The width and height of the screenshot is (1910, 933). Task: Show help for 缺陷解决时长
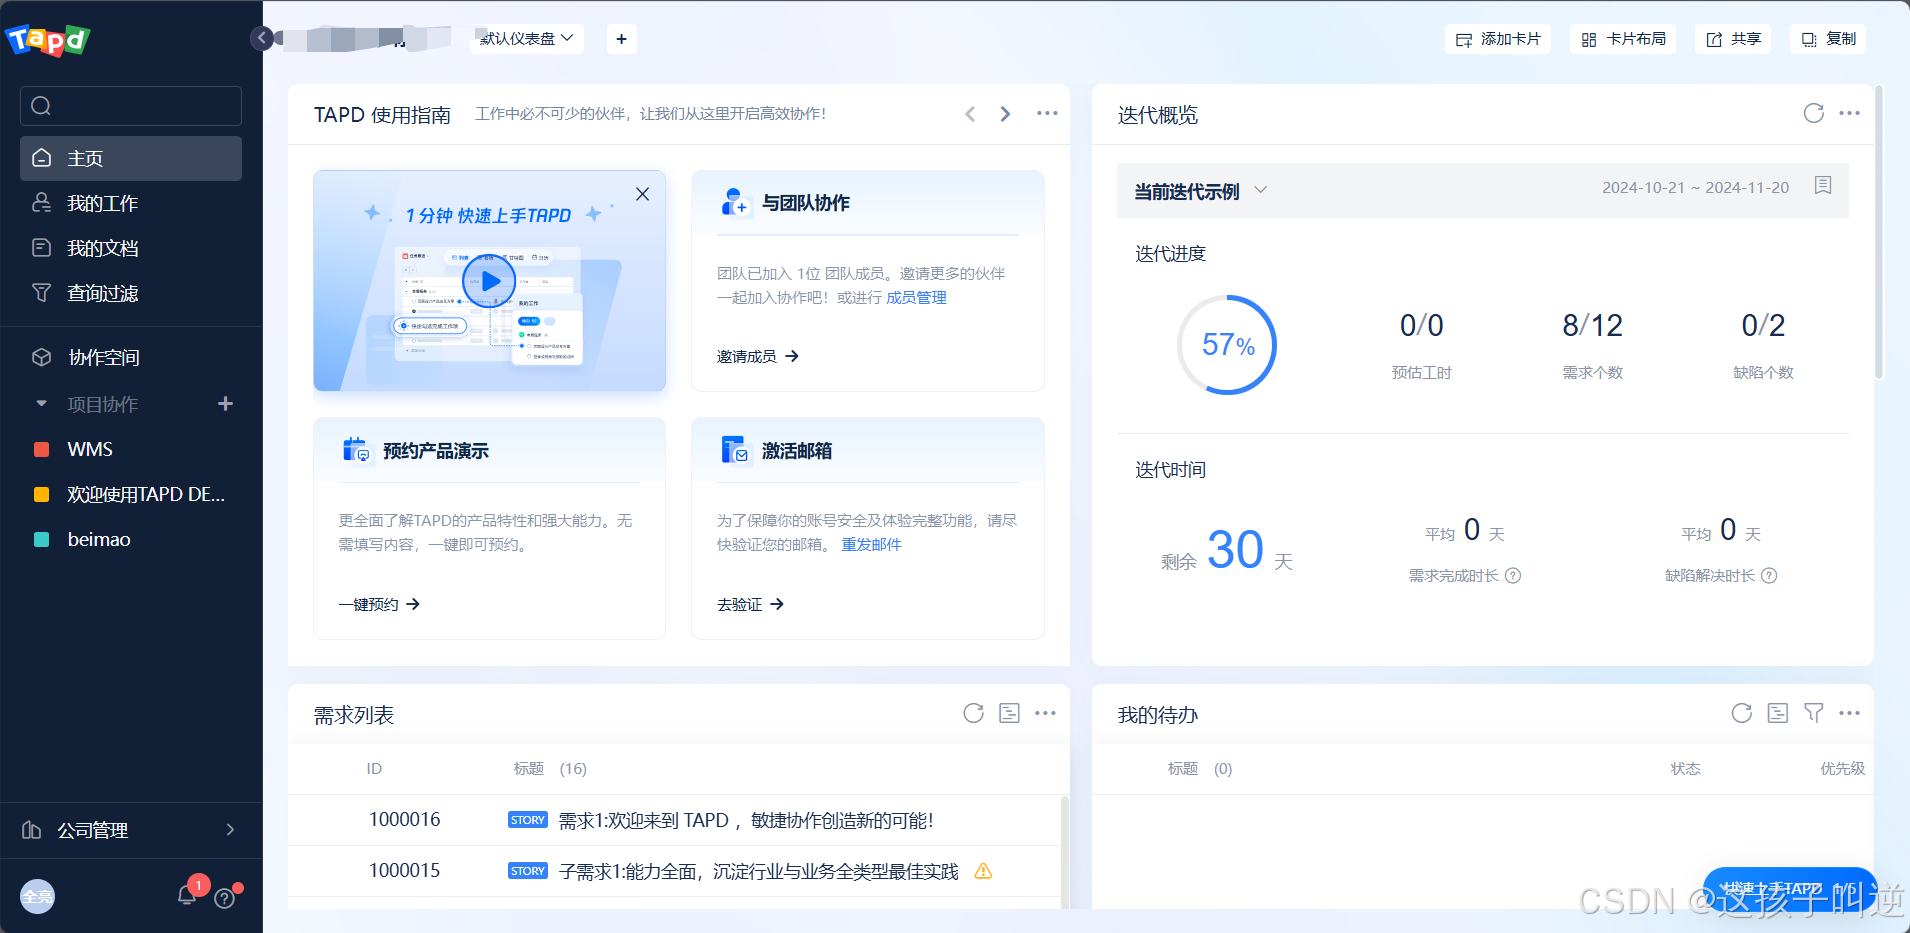1769,576
